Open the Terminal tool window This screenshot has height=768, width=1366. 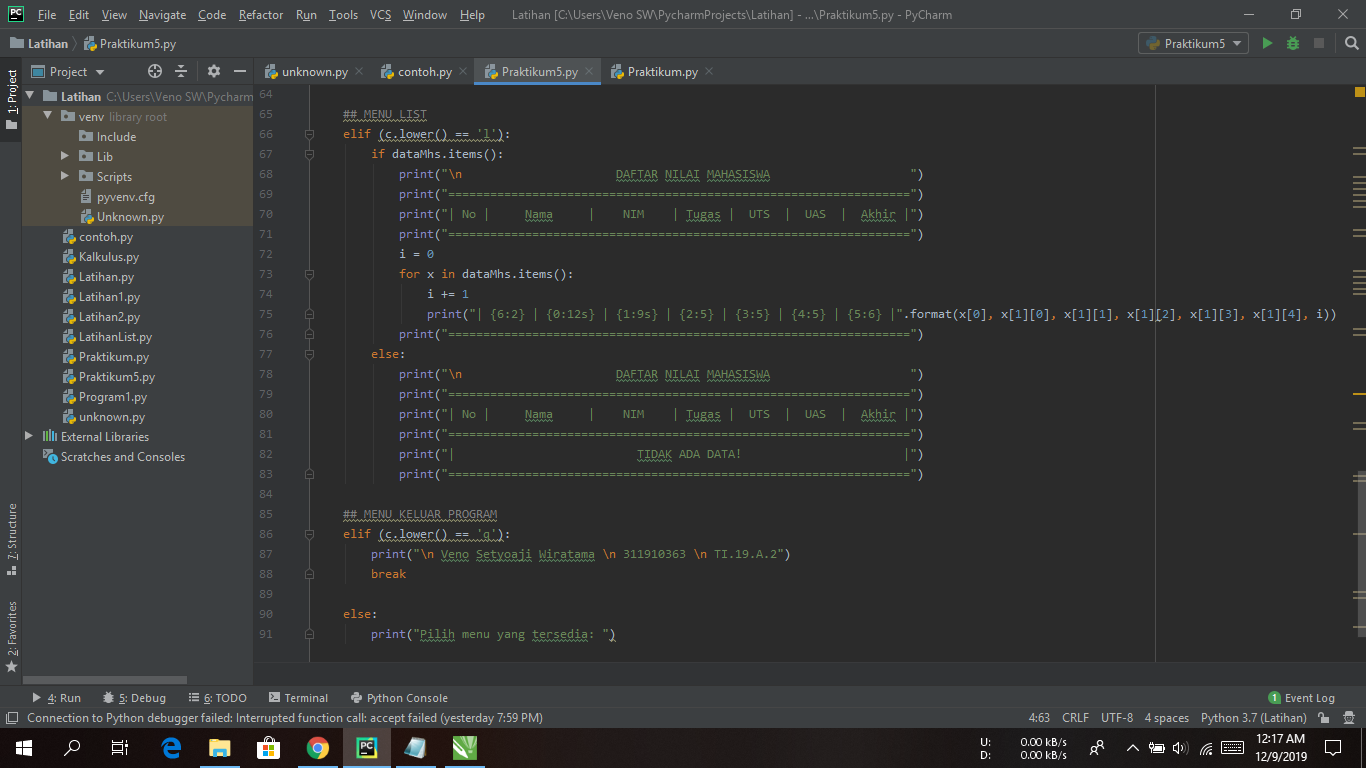(x=298, y=698)
